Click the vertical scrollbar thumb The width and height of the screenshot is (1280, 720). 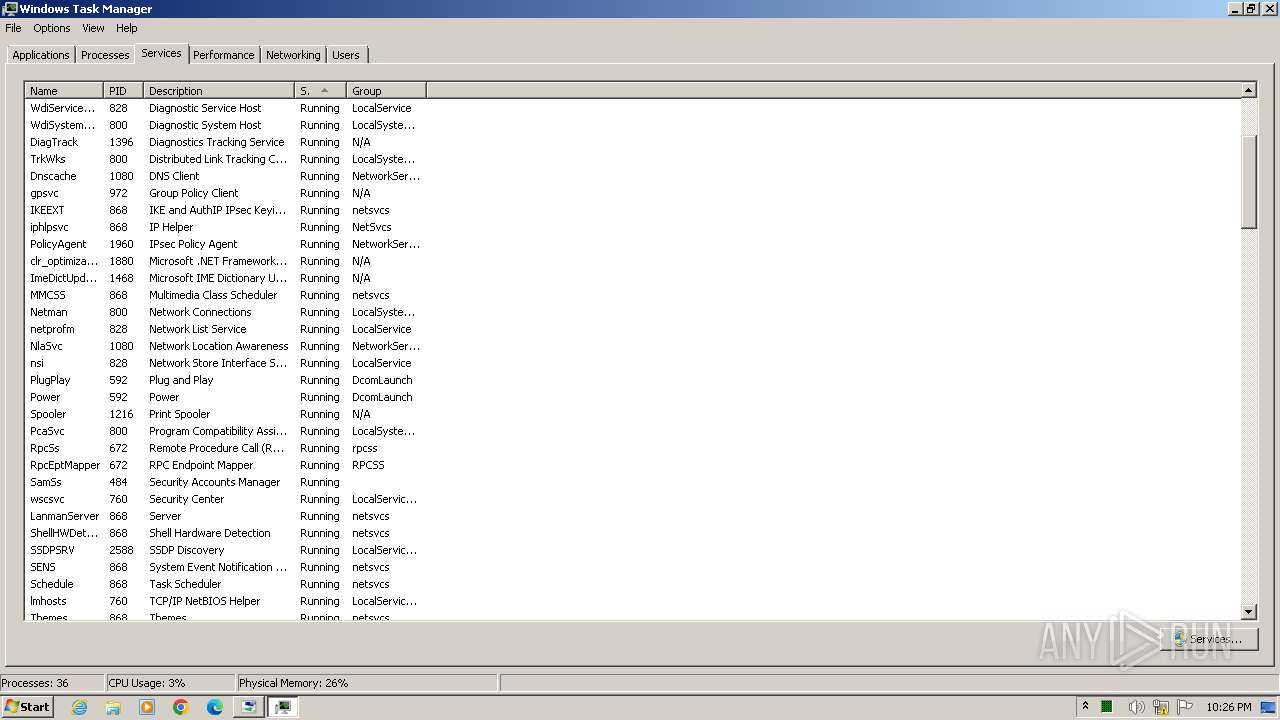[x=1249, y=182]
